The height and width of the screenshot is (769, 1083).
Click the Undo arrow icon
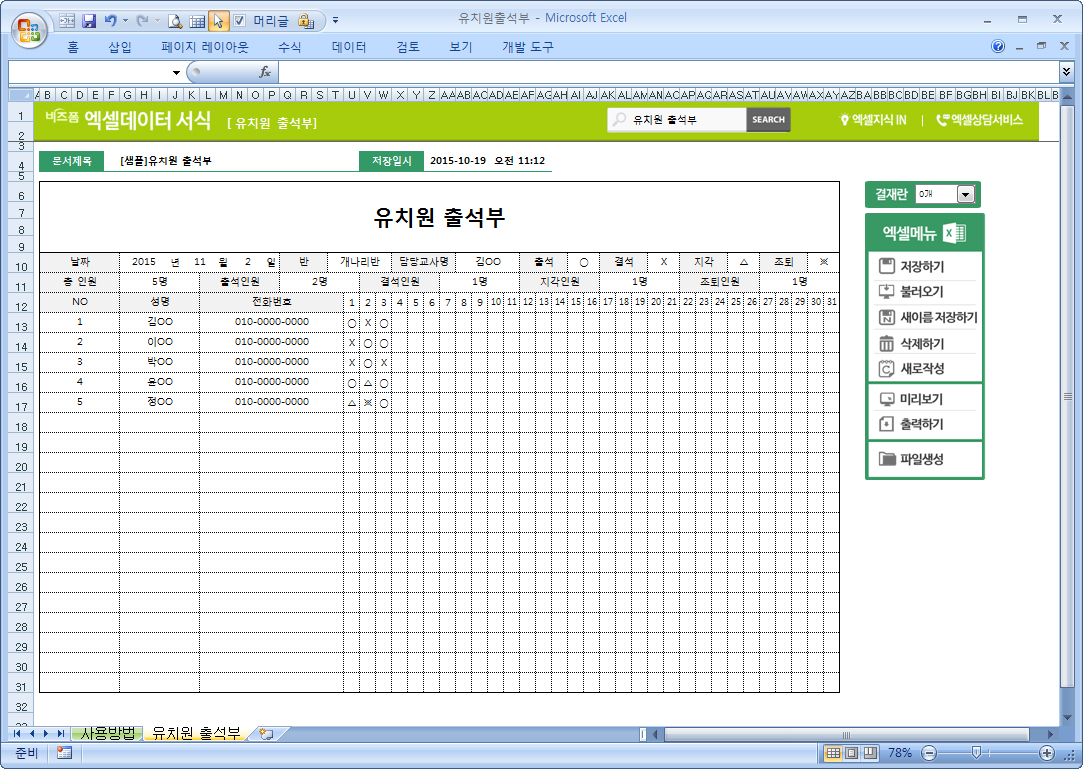point(110,20)
